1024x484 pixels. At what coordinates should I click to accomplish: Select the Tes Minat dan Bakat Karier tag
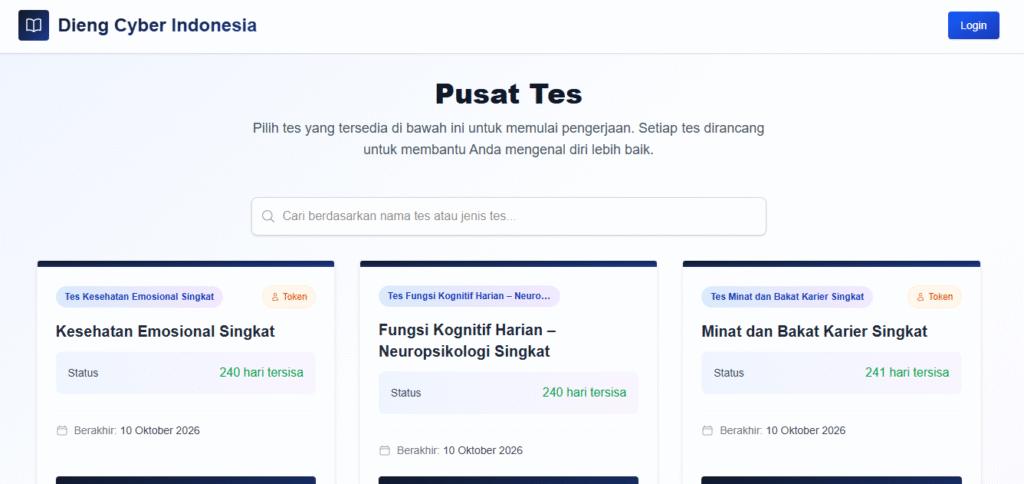click(x=787, y=297)
